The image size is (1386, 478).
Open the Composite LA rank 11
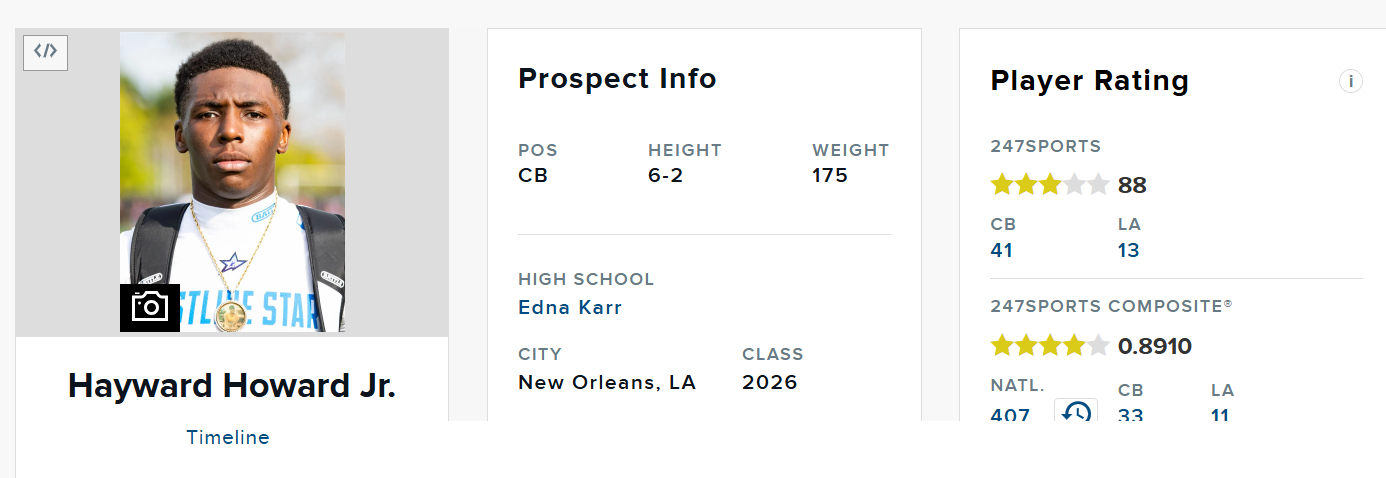click(1220, 414)
